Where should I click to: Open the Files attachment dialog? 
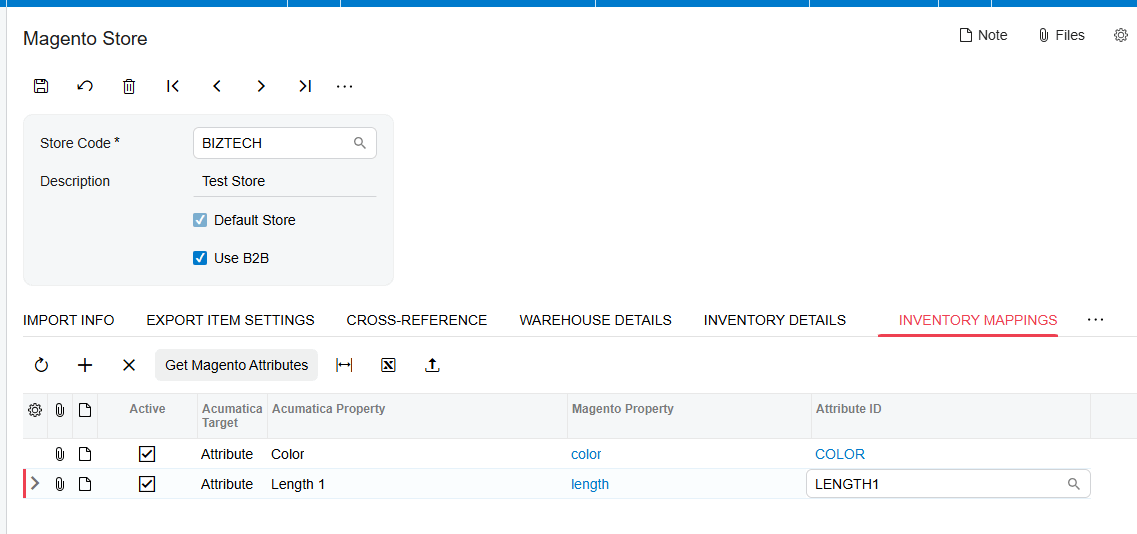pyautogui.click(x=1062, y=35)
